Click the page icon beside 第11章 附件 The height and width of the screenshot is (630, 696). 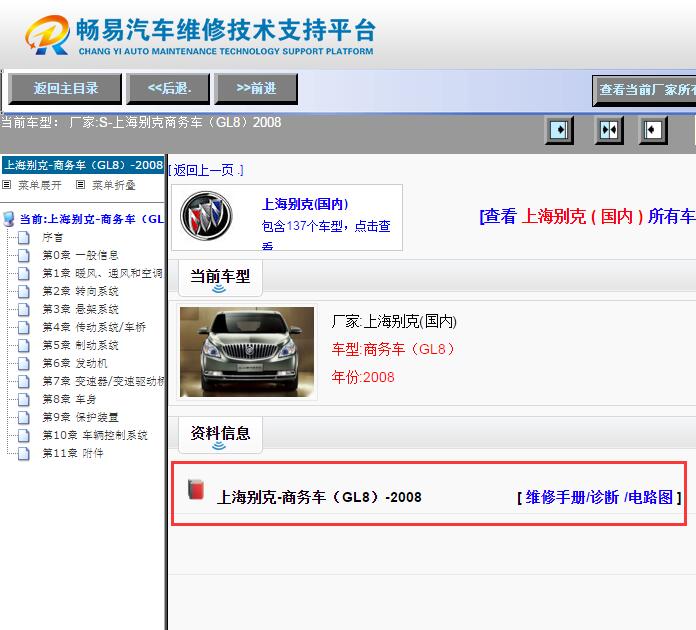(x=24, y=453)
